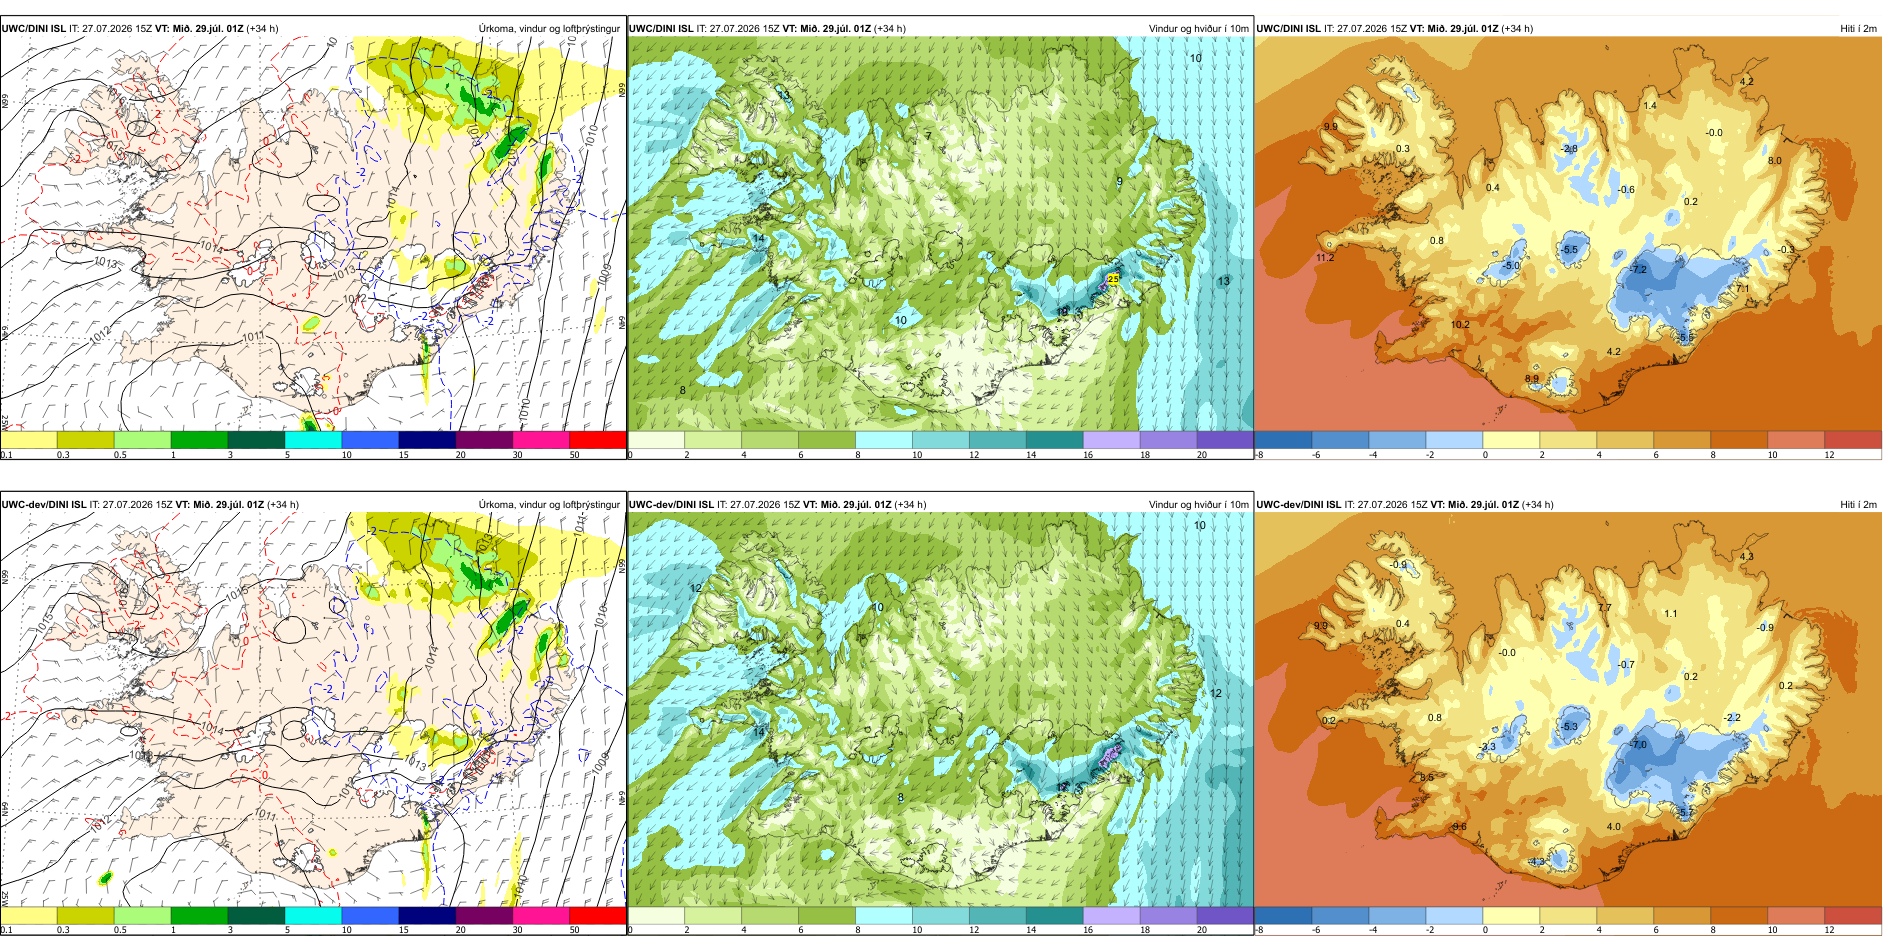Screen dimensions: 1900x950
Task: Click the 8.0 temperature value on UWC/DINI map
Action: point(1775,161)
